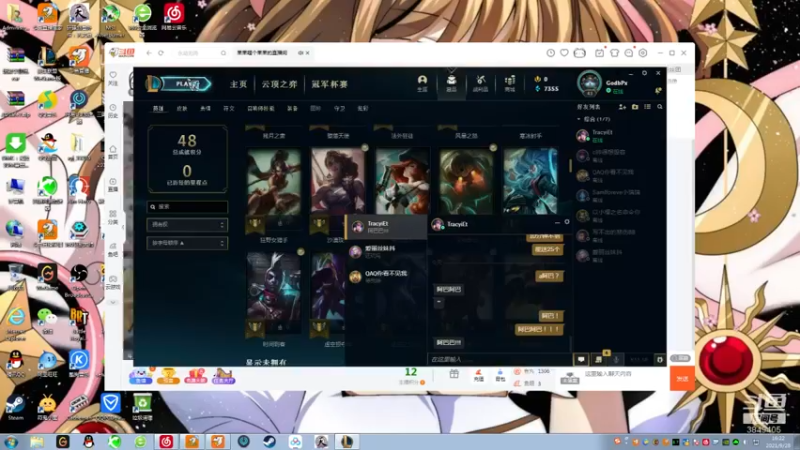Click the history clock icon in streaming app toolbar
This screenshot has height=450, width=800.
(551, 53)
